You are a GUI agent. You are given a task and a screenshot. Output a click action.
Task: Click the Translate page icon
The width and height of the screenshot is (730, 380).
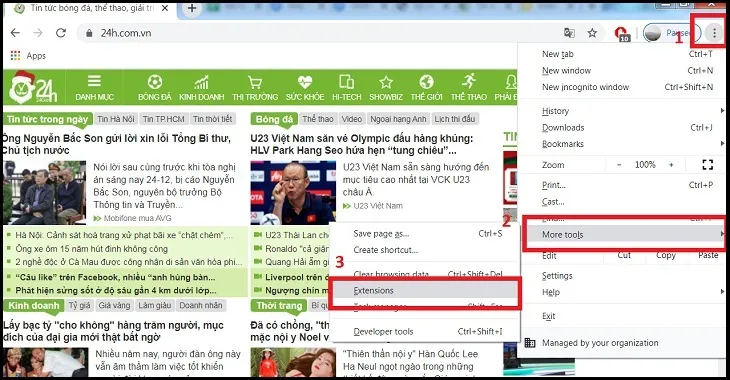(569, 33)
